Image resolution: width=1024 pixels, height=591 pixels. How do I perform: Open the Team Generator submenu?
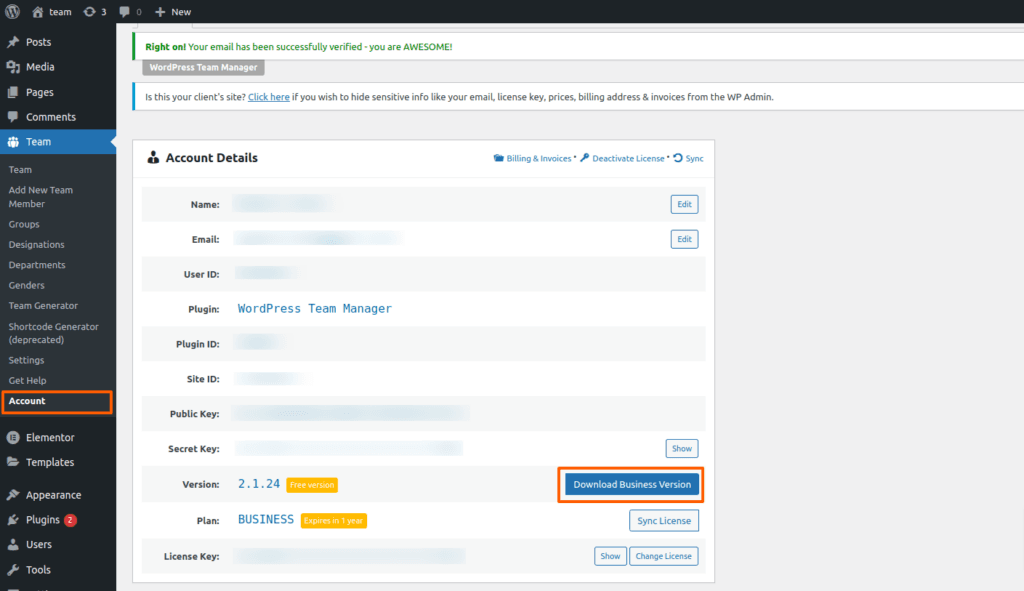point(43,306)
